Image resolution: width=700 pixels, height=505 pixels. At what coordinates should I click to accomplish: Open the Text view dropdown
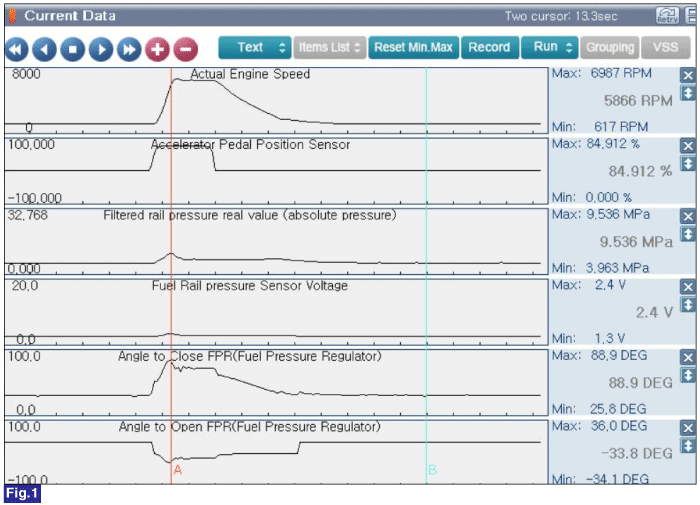pos(255,47)
